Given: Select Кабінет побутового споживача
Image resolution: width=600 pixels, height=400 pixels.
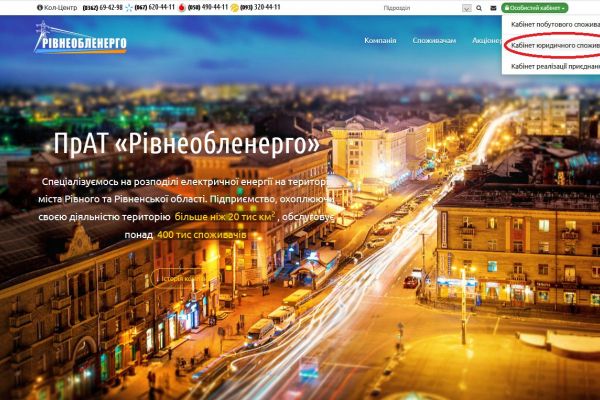Looking at the screenshot, I should (x=554, y=22).
